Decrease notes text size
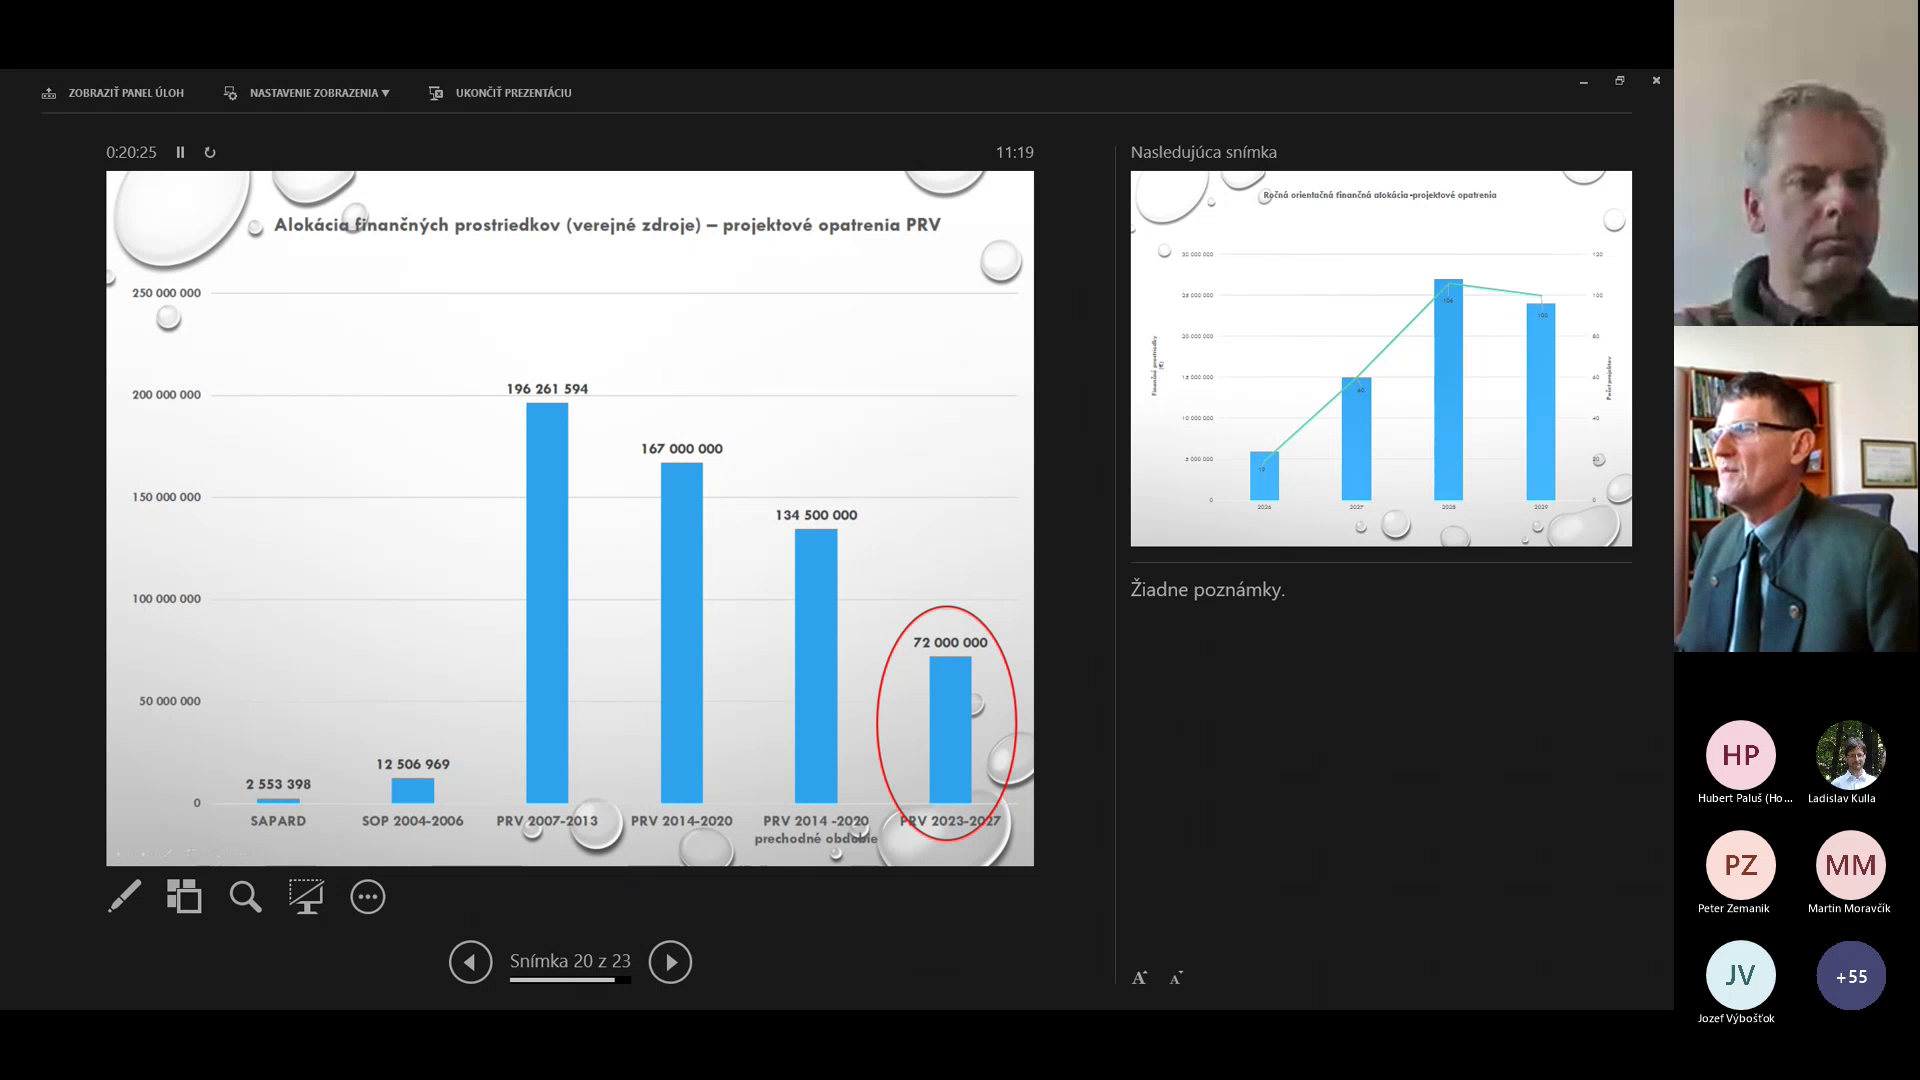The image size is (1920, 1080). (x=1176, y=978)
